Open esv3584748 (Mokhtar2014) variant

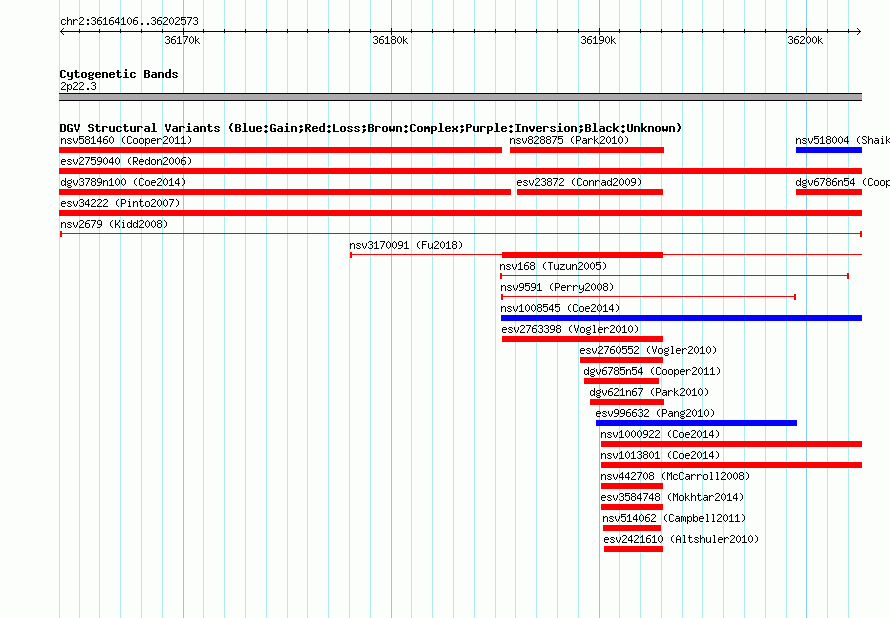pos(672,497)
